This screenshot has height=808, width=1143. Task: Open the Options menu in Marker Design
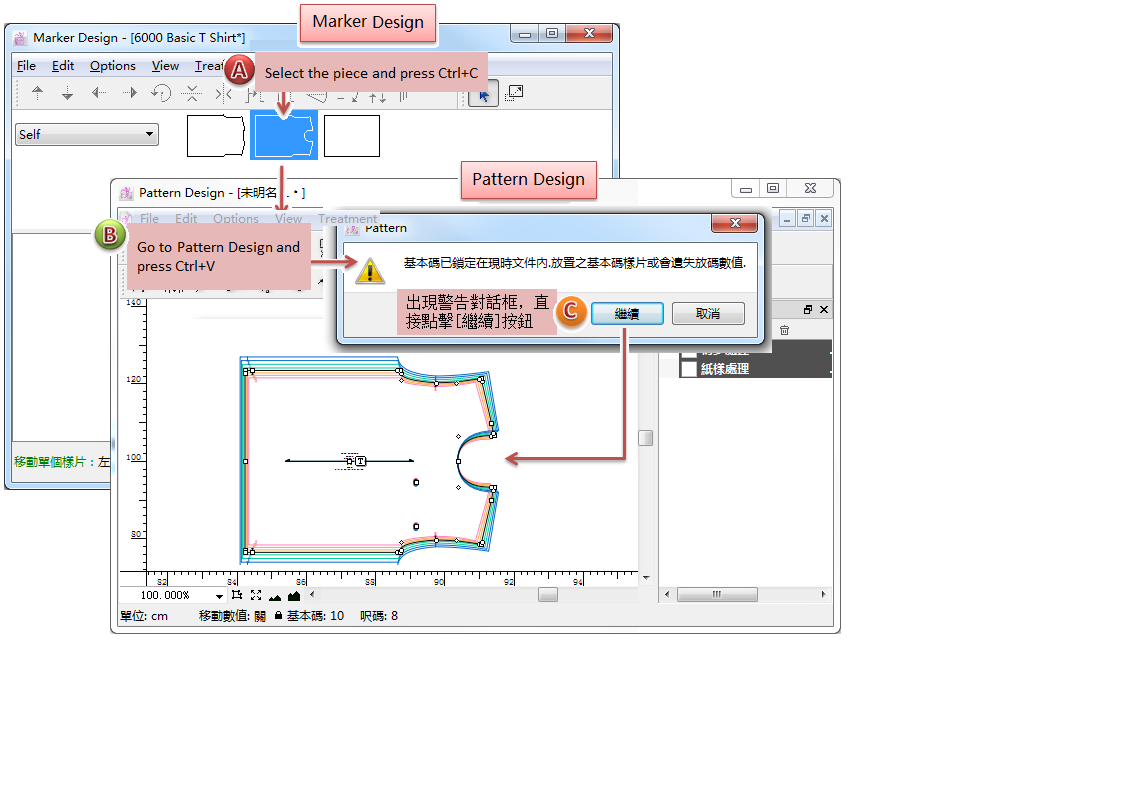click(112, 66)
